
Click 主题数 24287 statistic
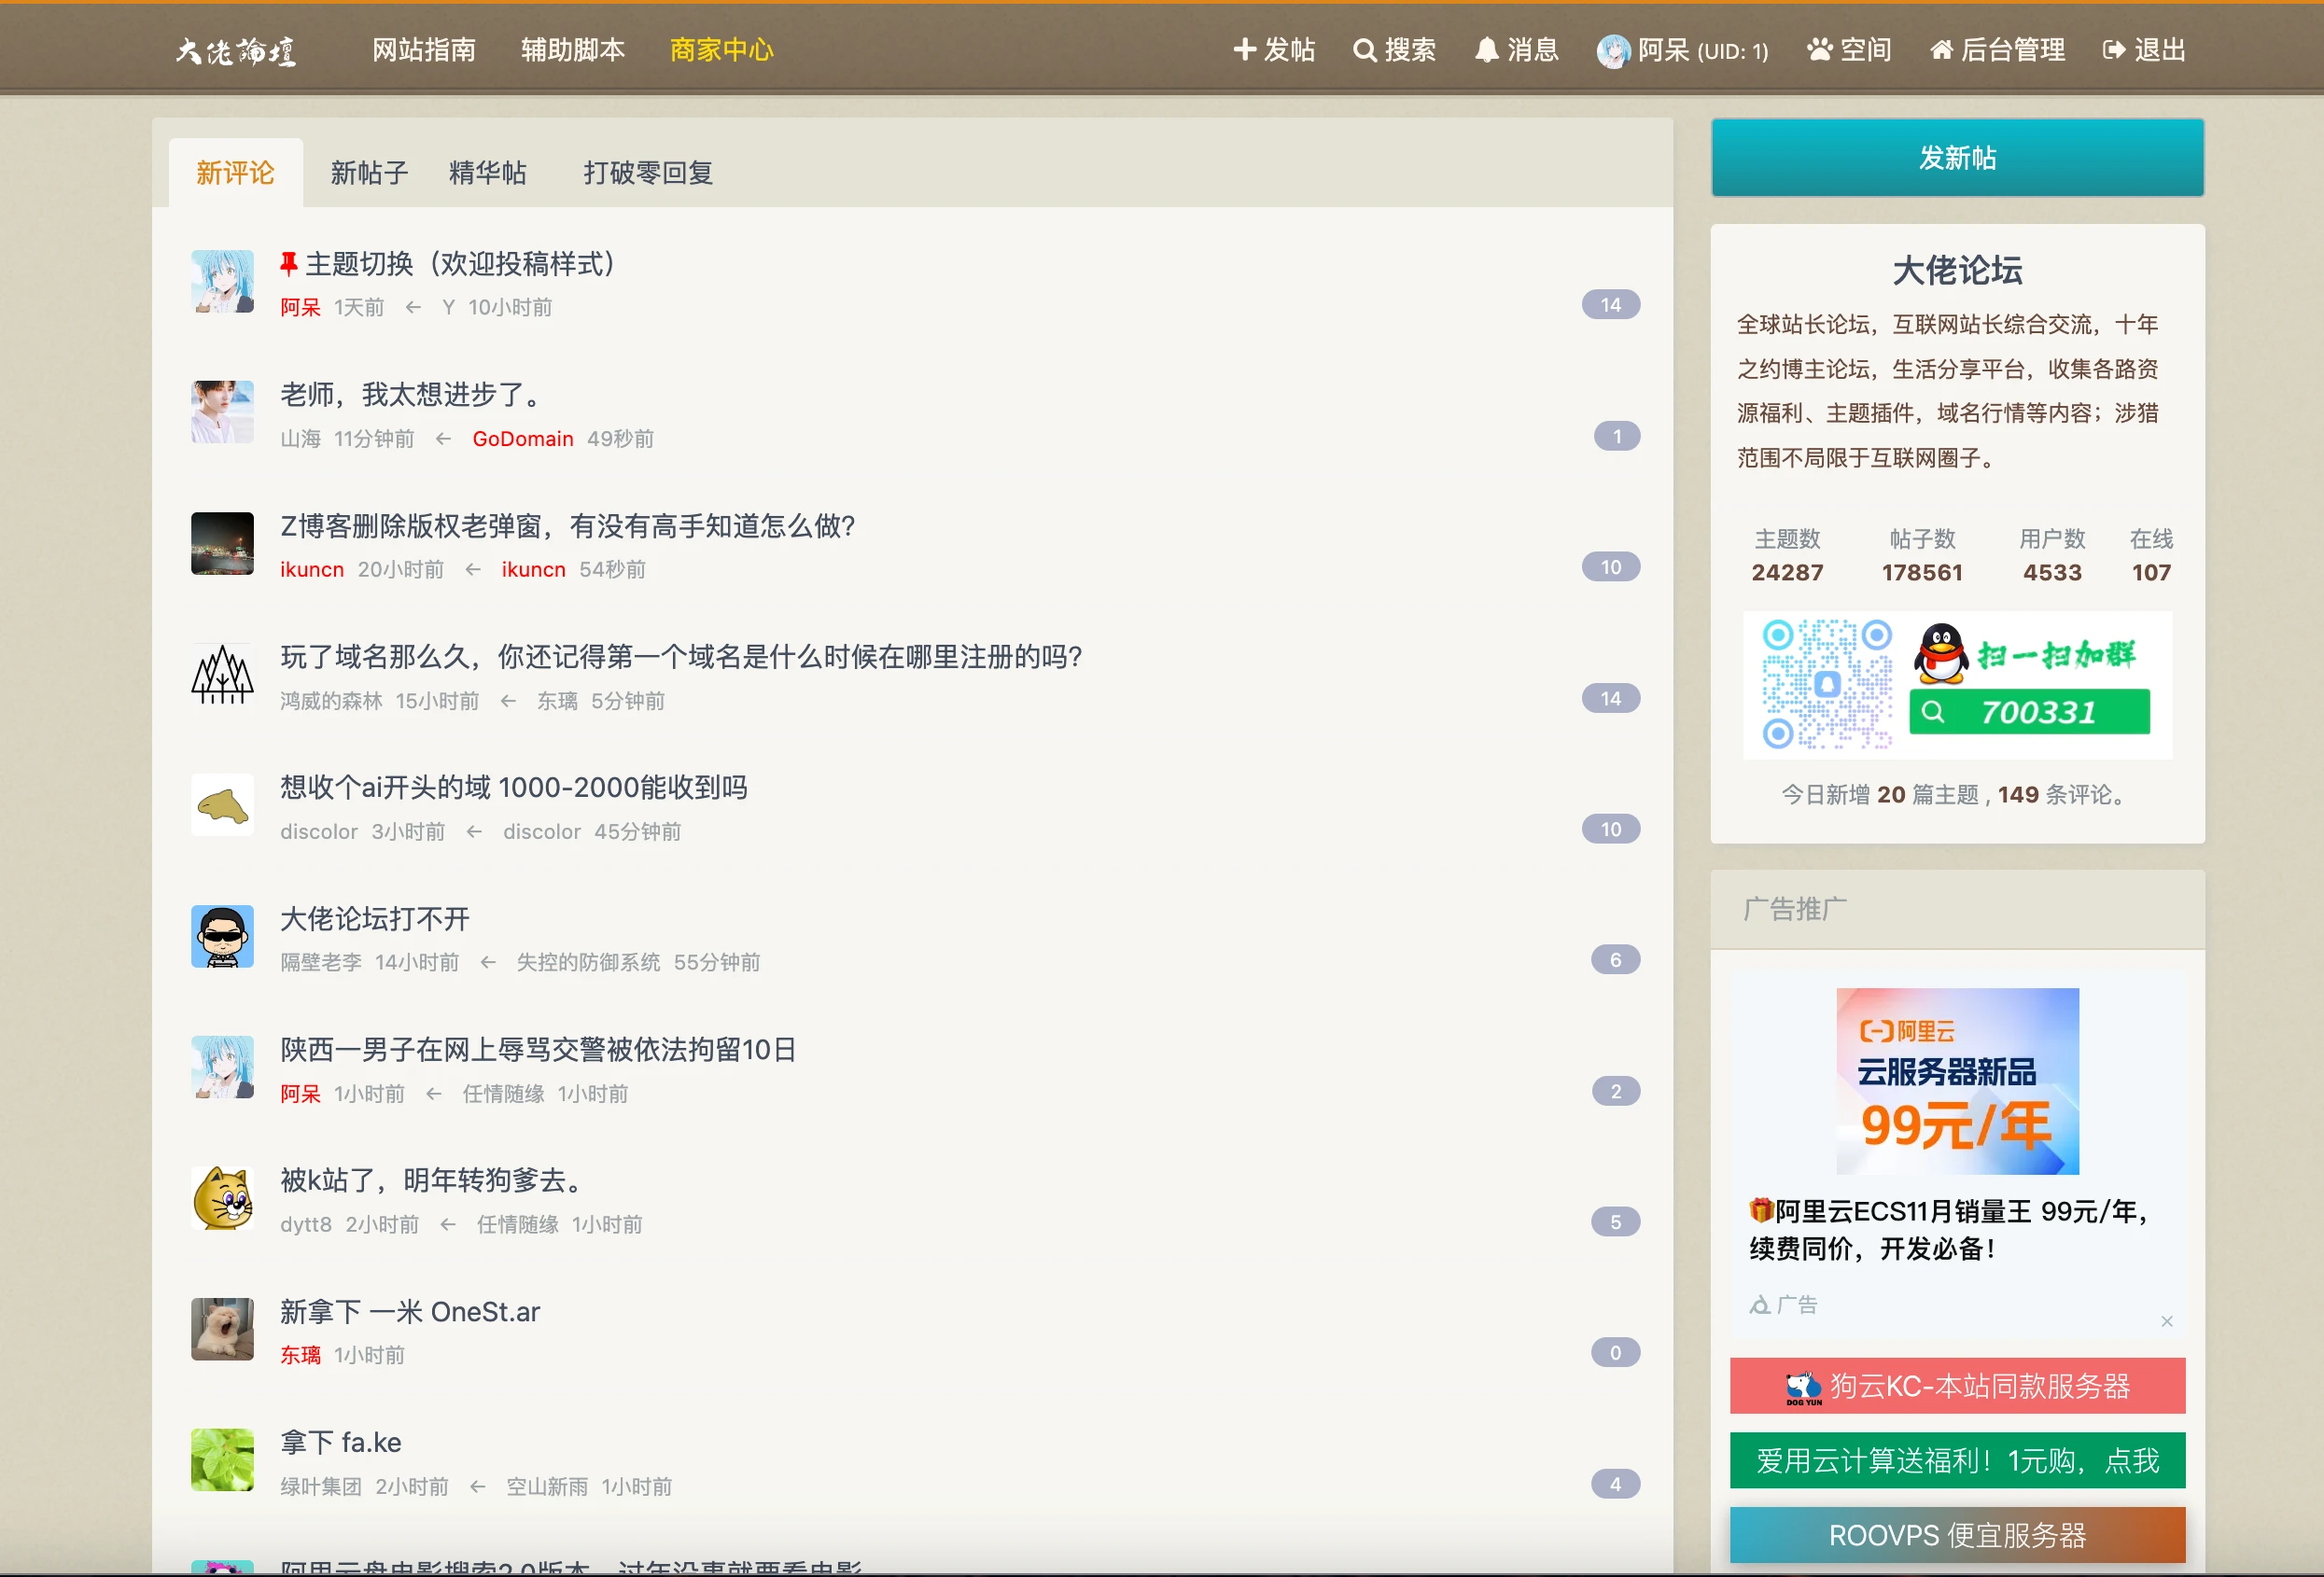coord(1787,556)
